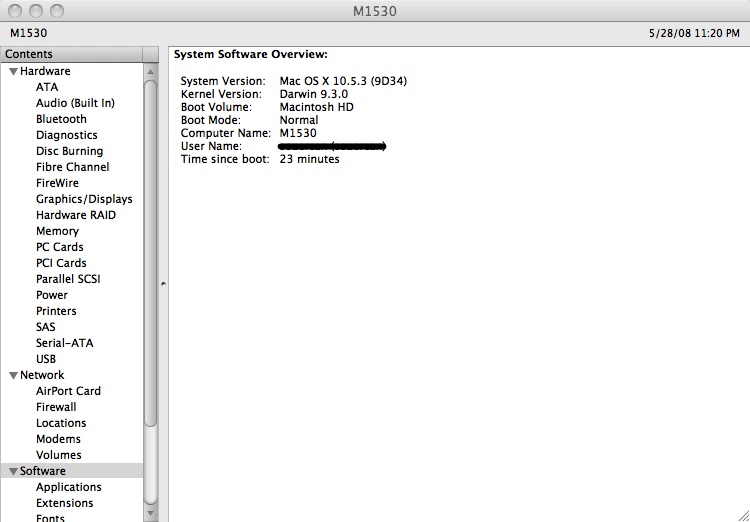
Task: Open Graphics/Displays information
Action: tap(84, 199)
